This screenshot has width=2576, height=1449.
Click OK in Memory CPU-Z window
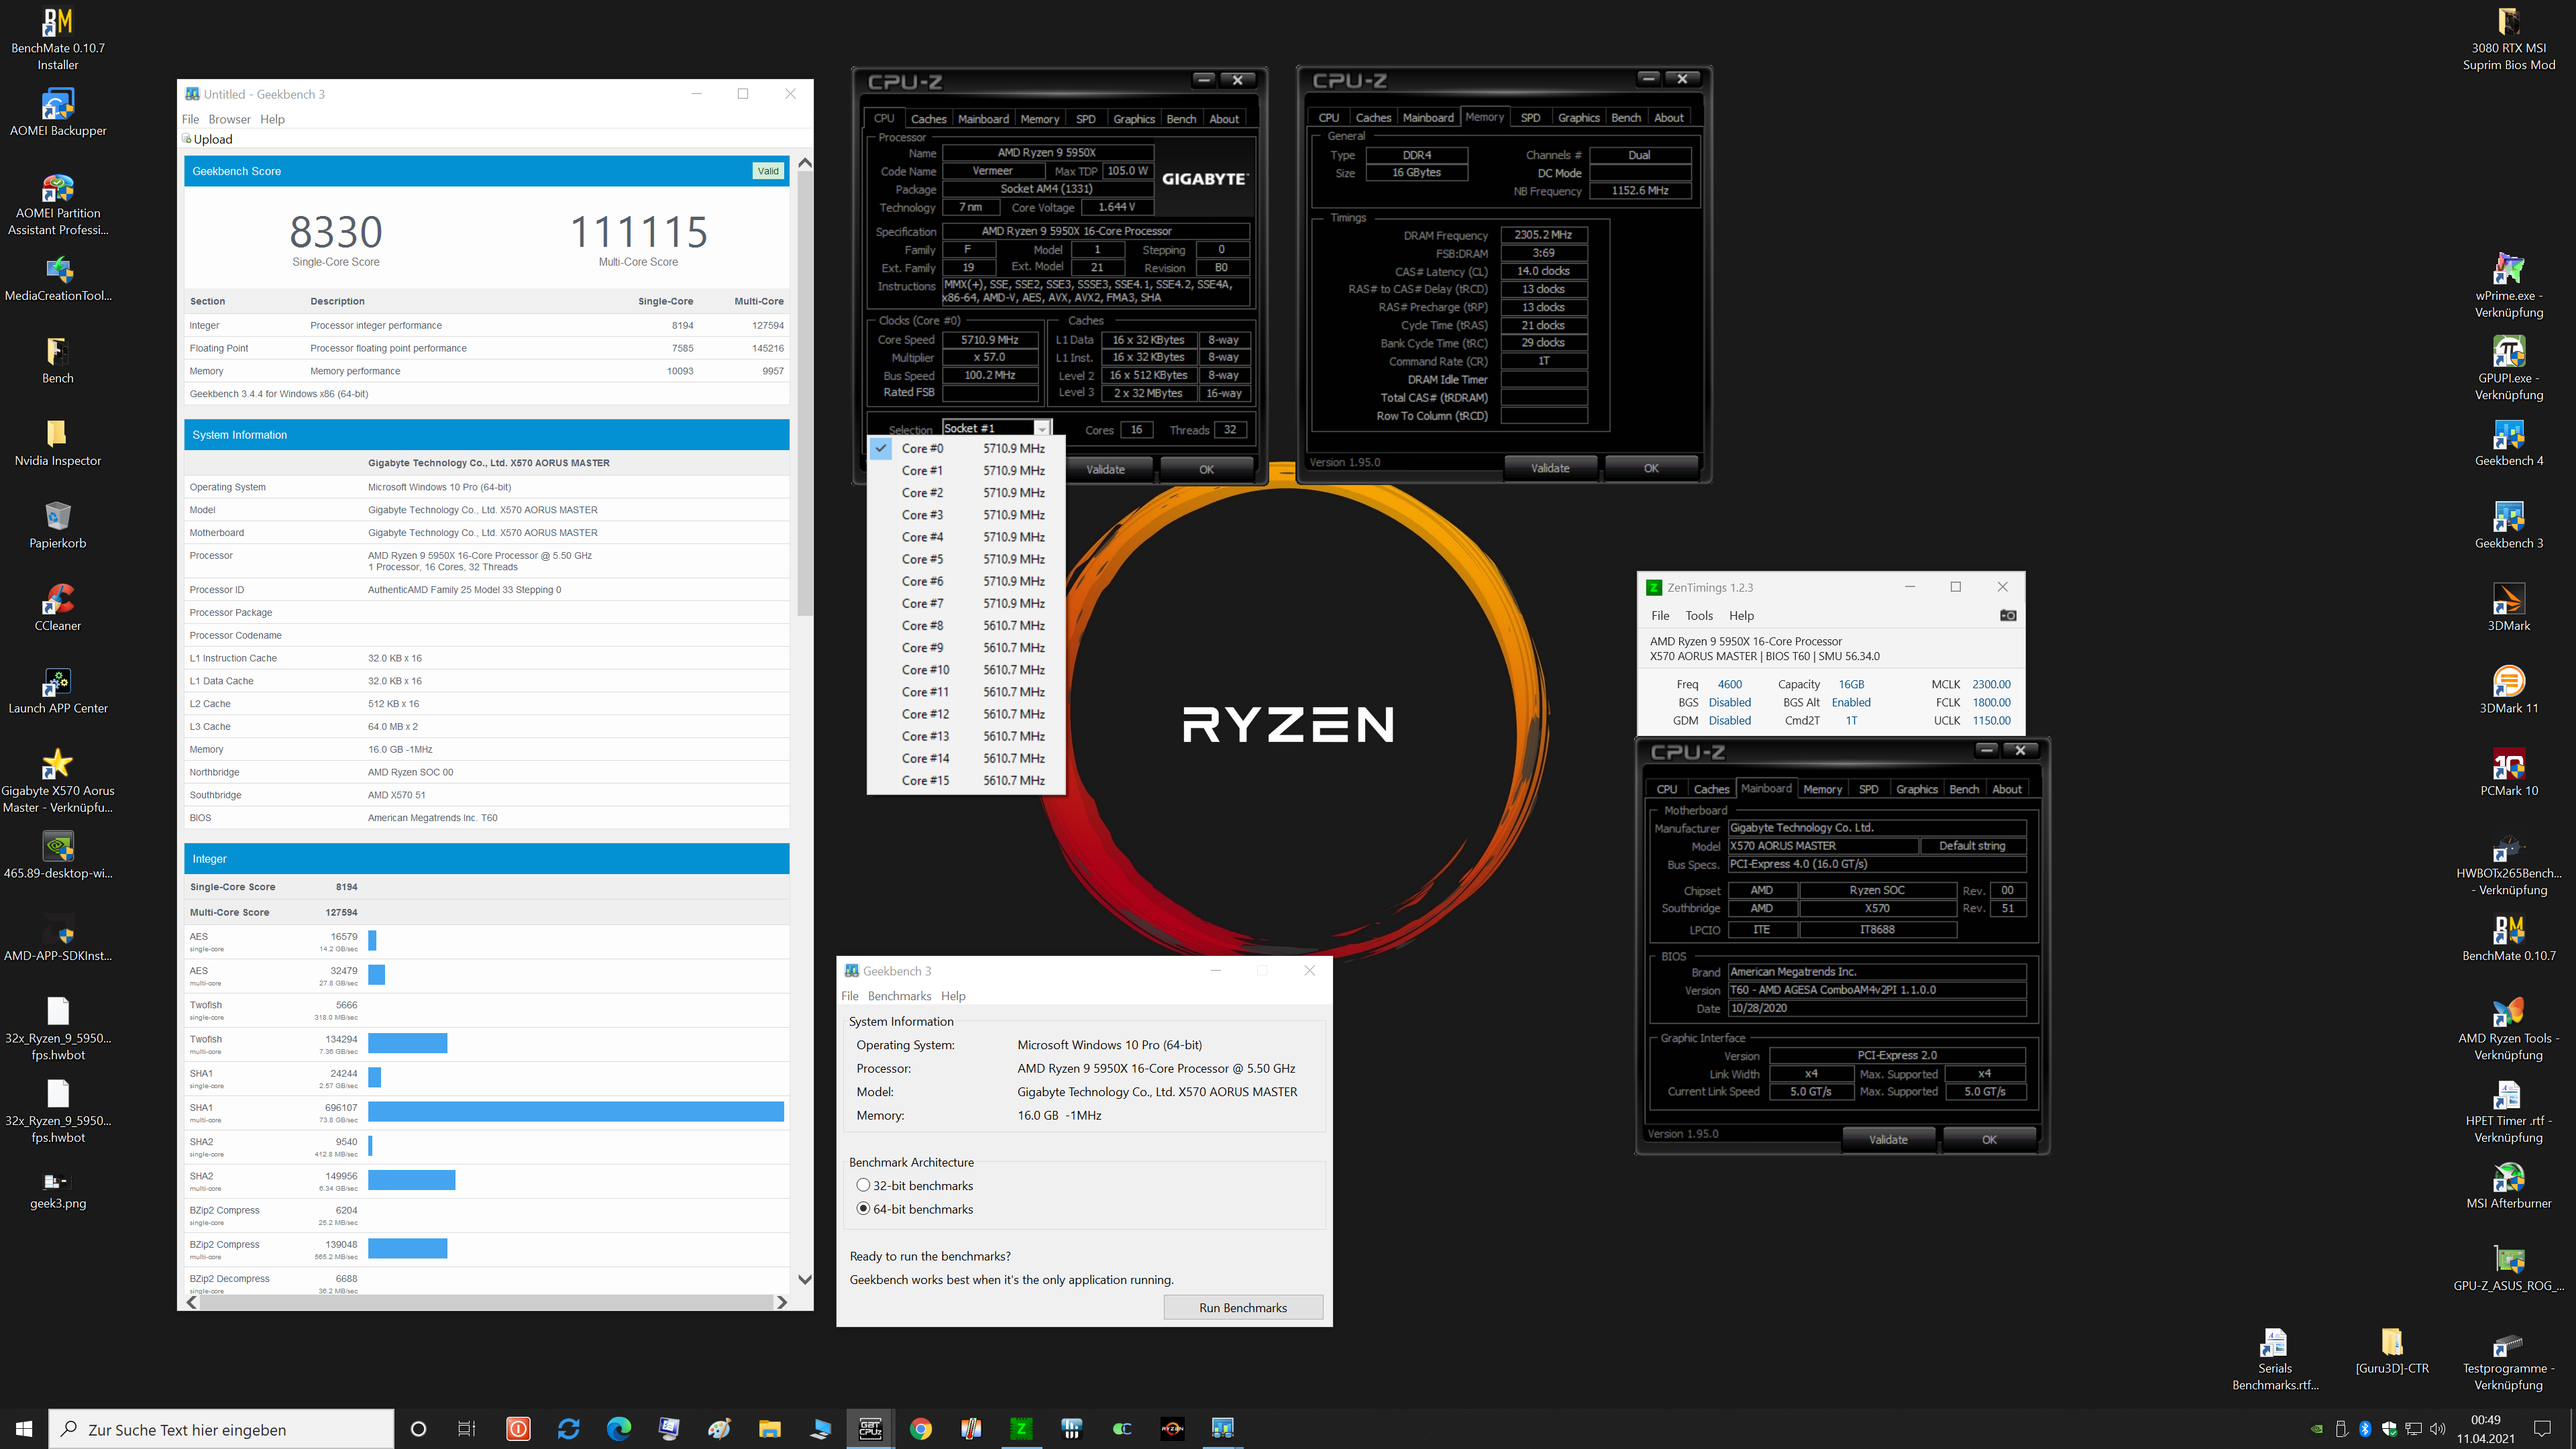[x=1651, y=468]
